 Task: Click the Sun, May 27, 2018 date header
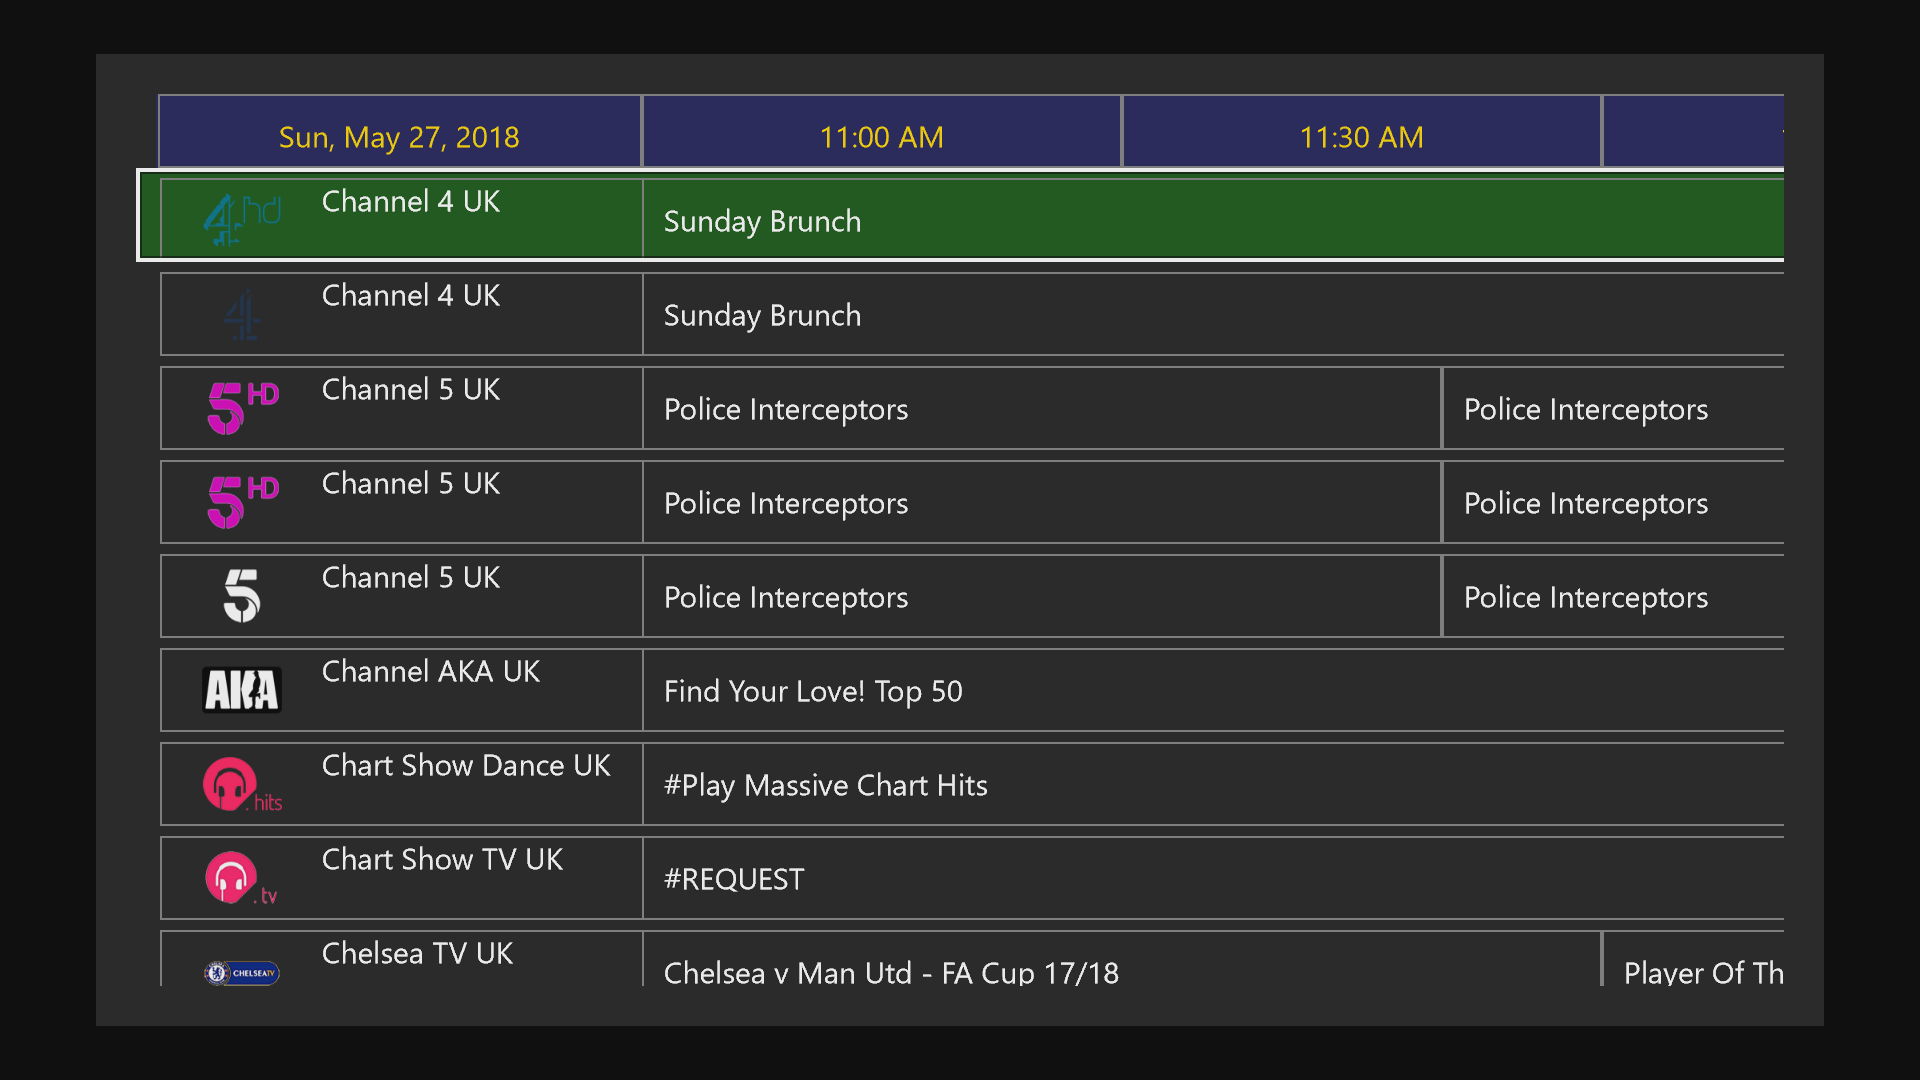point(399,136)
